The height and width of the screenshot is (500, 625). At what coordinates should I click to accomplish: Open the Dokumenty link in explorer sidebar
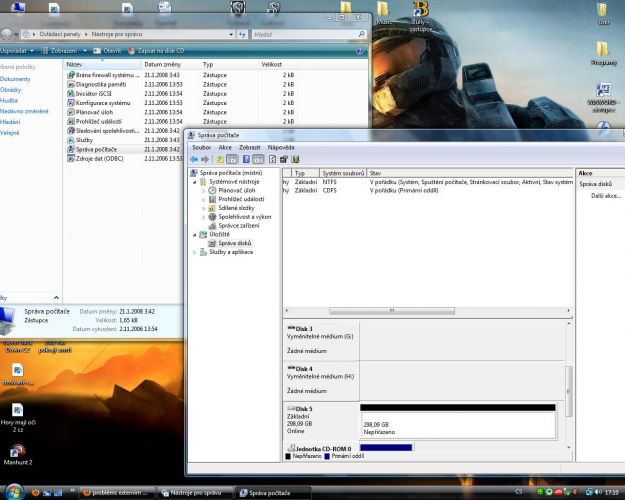[x=15, y=79]
